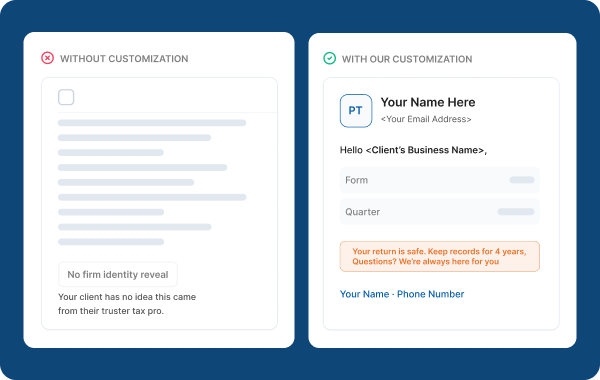Click the Hello <Client's Business Name> greeting
The width and height of the screenshot is (600, 380).
(x=413, y=150)
